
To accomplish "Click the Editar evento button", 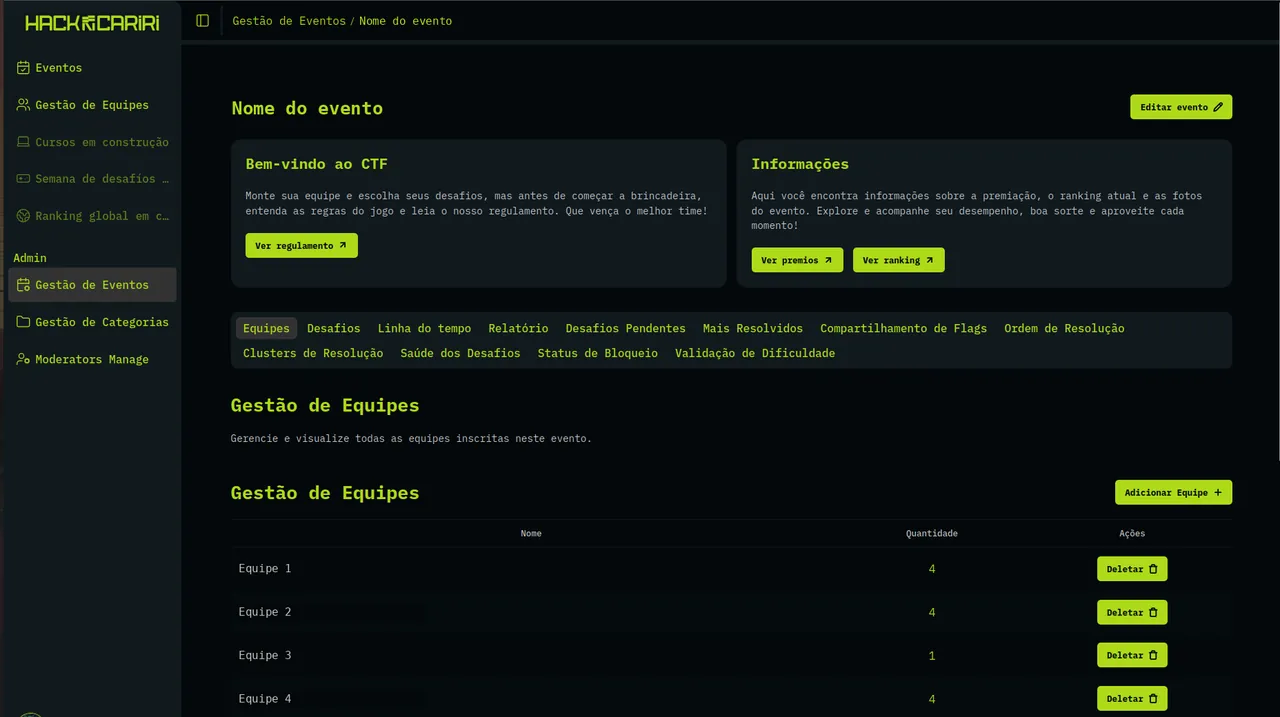I will 1181,107.
